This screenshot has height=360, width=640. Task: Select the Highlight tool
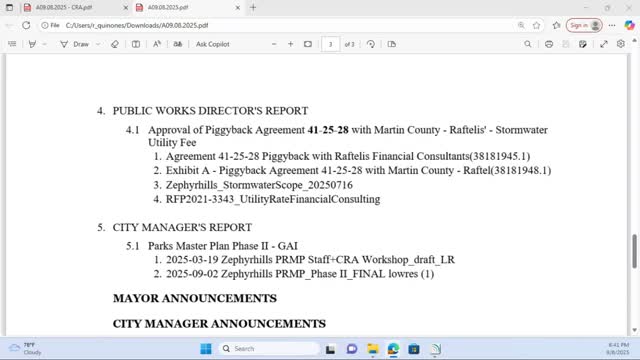pos(32,44)
